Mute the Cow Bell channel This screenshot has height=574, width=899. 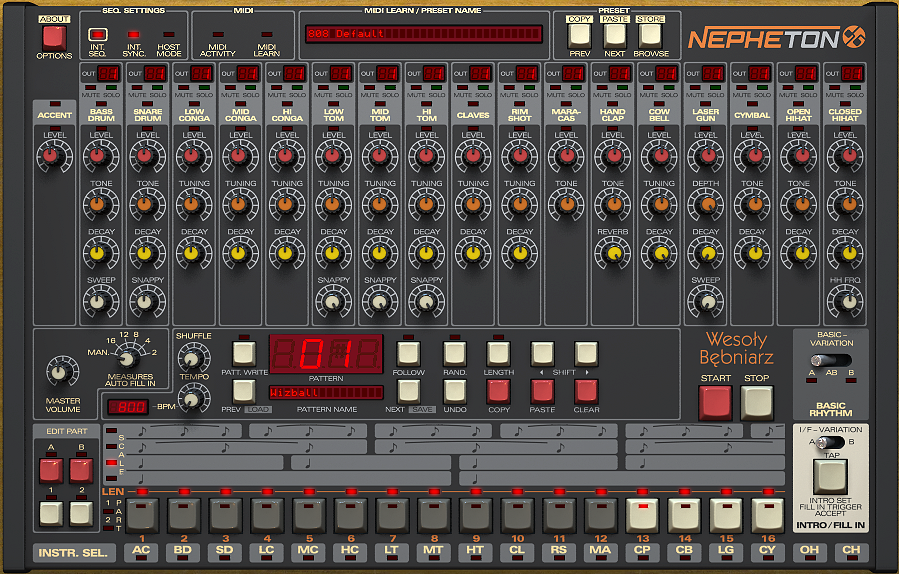(648, 88)
